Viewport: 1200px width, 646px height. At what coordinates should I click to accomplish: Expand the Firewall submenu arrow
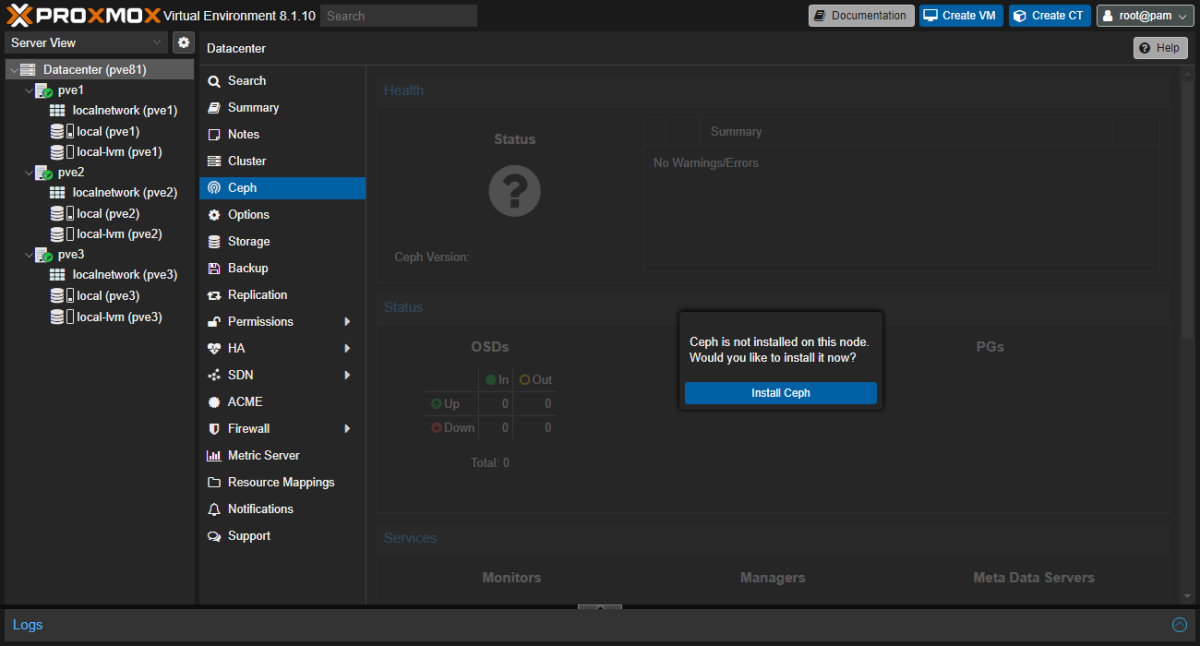[x=348, y=429]
